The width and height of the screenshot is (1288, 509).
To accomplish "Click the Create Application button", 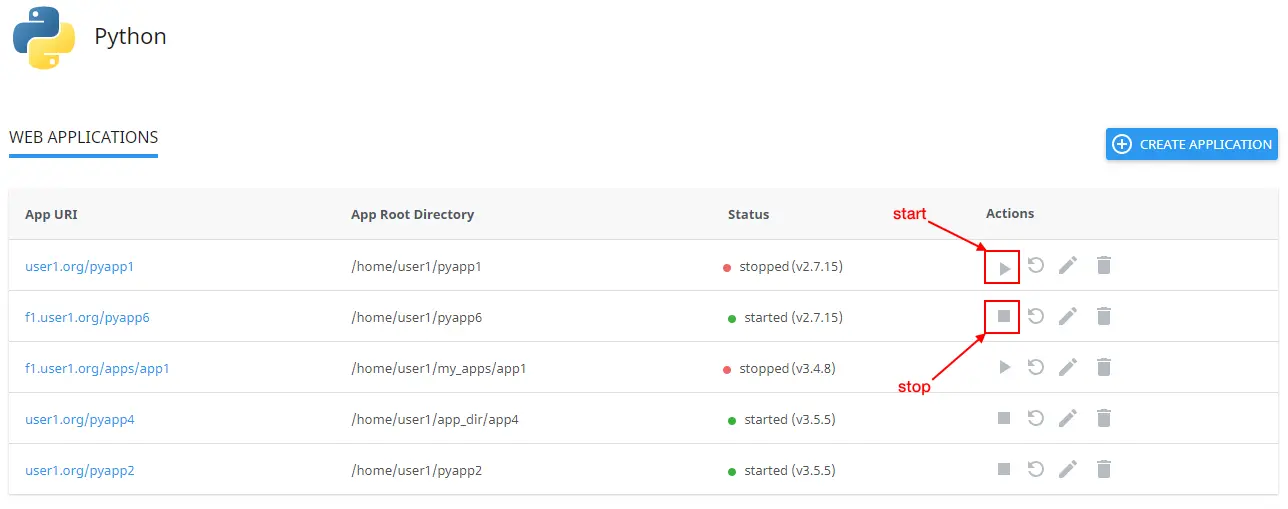I will pyautogui.click(x=1191, y=144).
